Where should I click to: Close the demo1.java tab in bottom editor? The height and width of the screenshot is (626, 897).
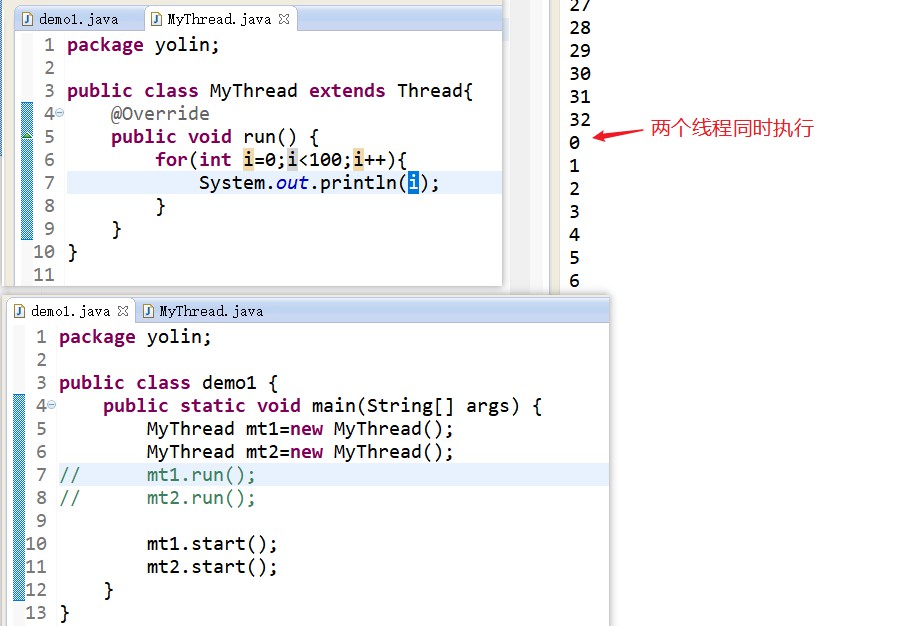point(122,311)
